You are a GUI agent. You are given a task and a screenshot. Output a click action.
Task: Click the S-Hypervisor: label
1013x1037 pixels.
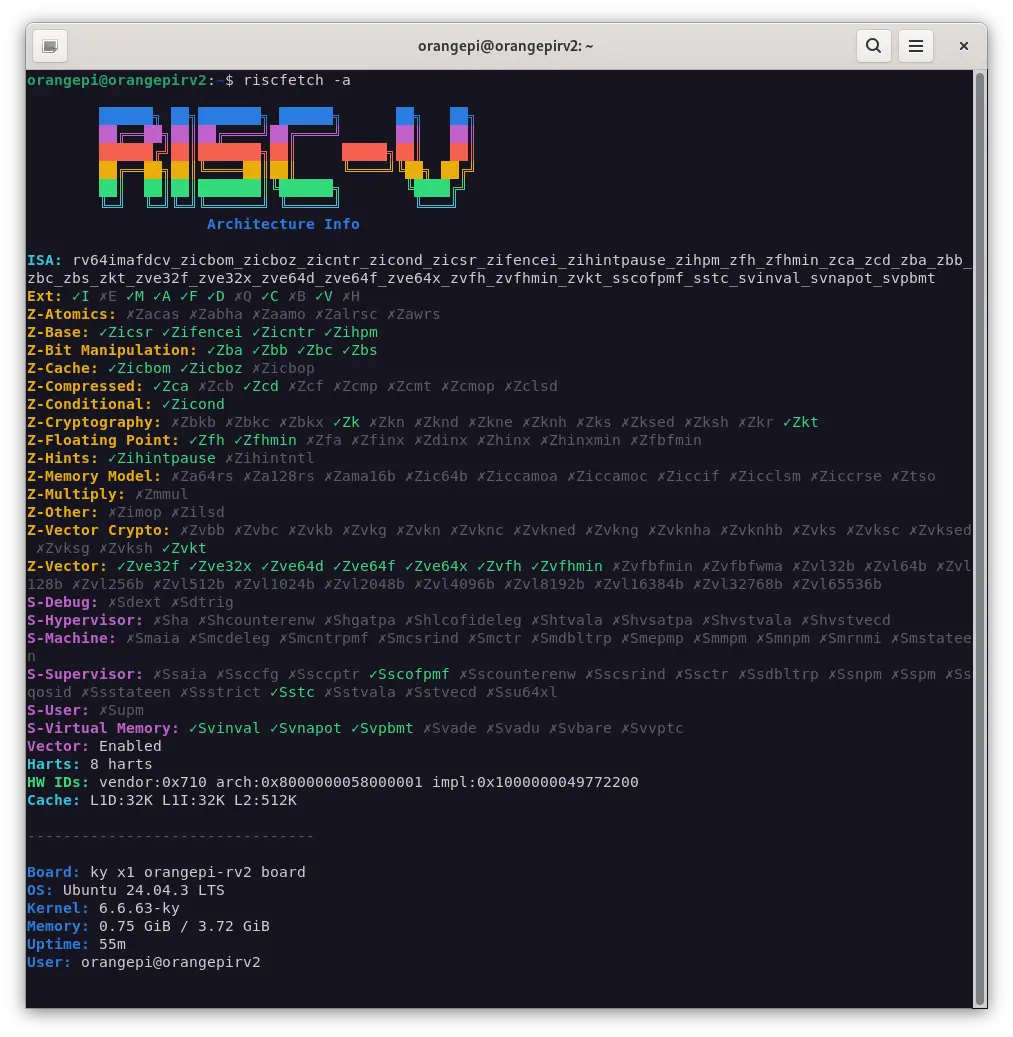point(85,620)
